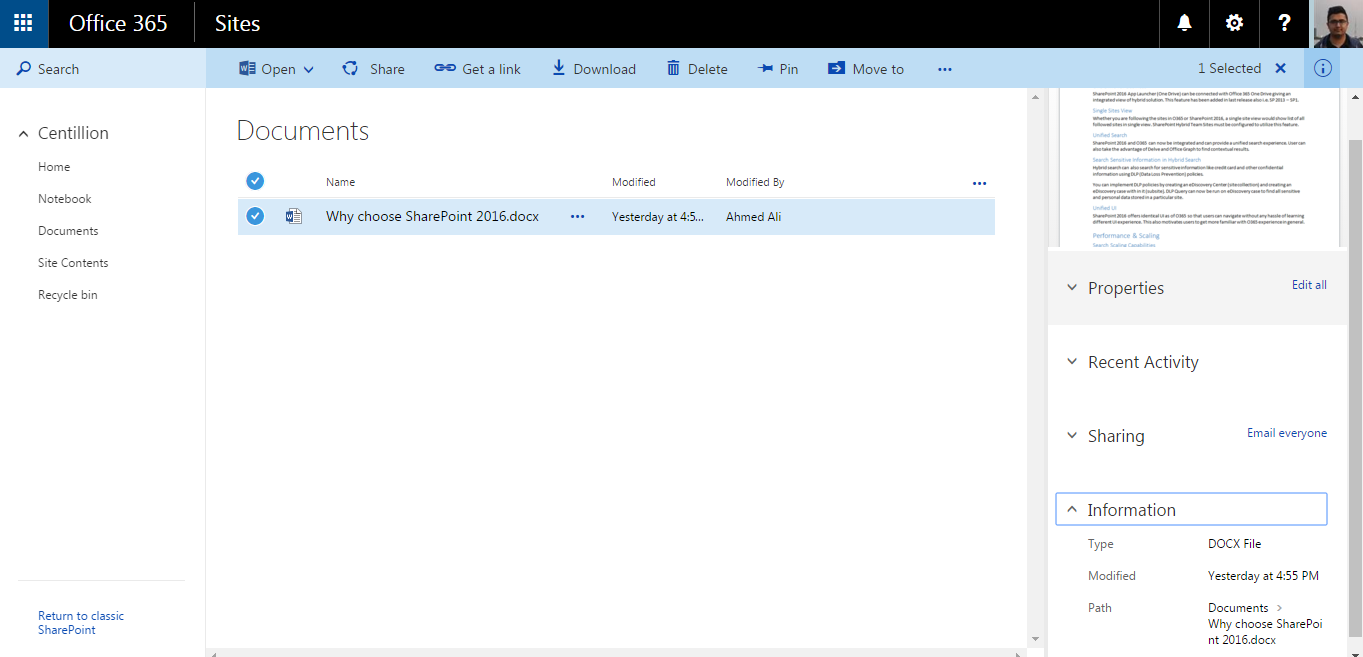Open Recycle bin from left navigation
Viewport: 1363px width, 657px height.
[x=68, y=295]
